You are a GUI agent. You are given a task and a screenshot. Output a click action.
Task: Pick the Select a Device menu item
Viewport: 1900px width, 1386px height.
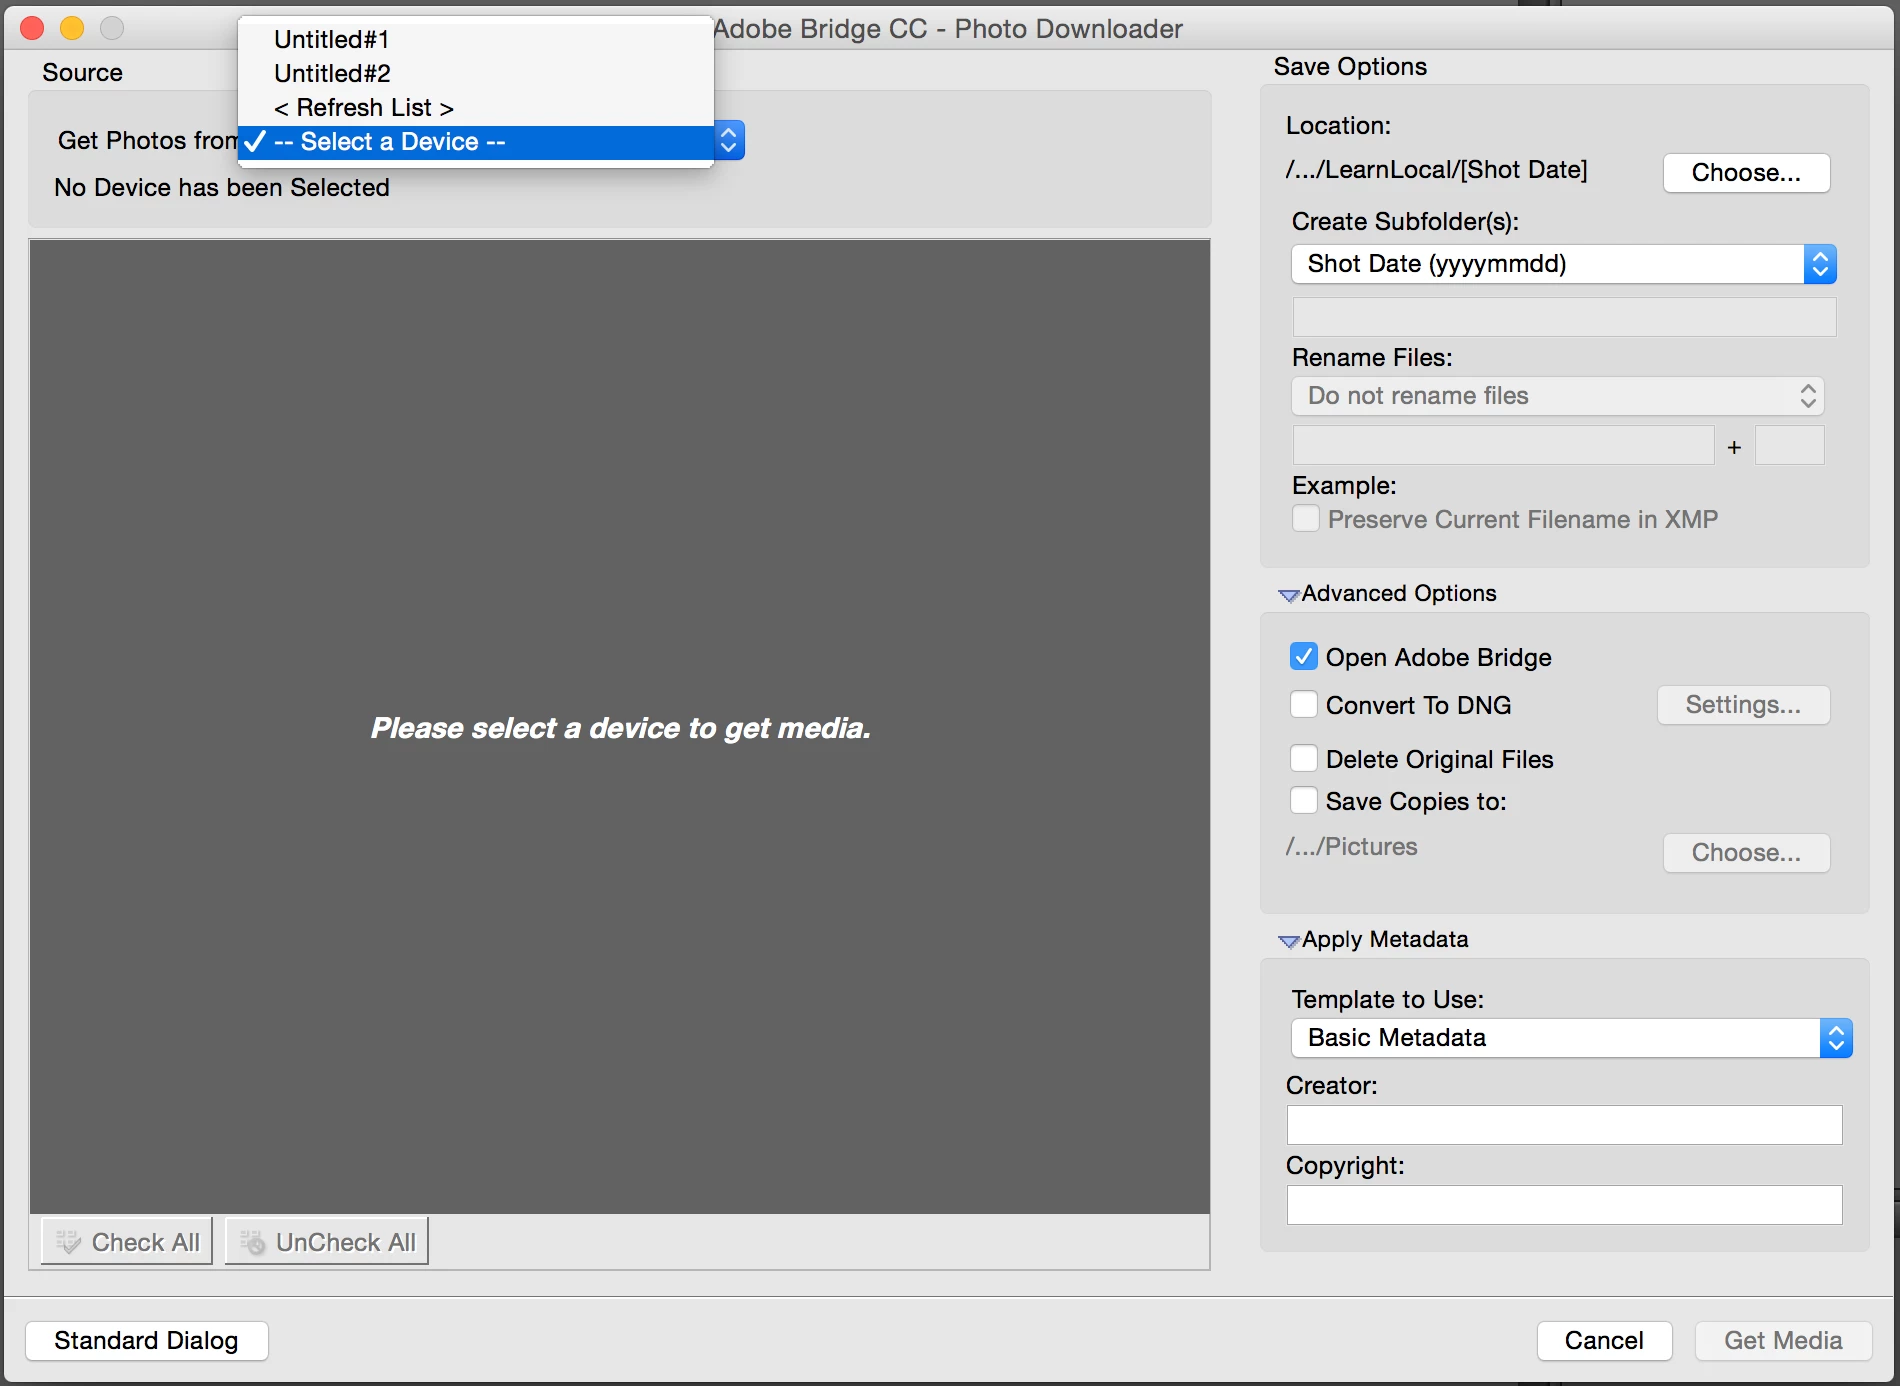(x=476, y=142)
